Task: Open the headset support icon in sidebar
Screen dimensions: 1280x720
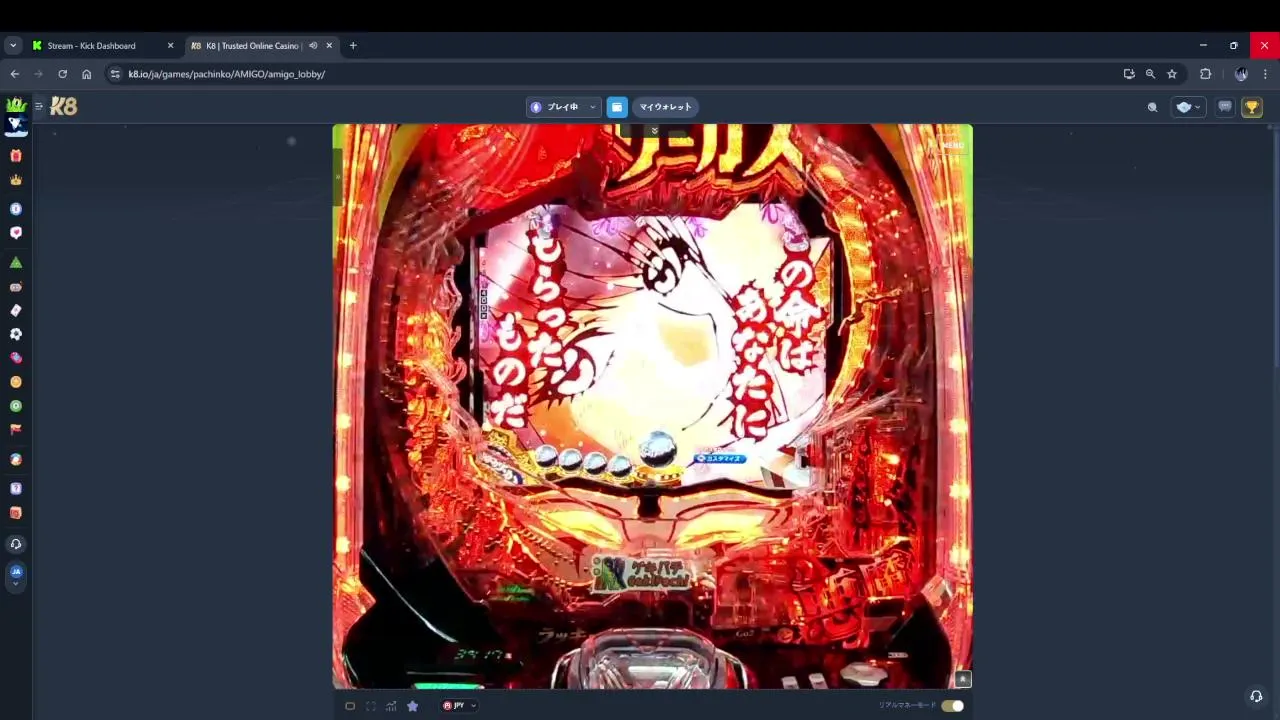Action: click(15, 544)
